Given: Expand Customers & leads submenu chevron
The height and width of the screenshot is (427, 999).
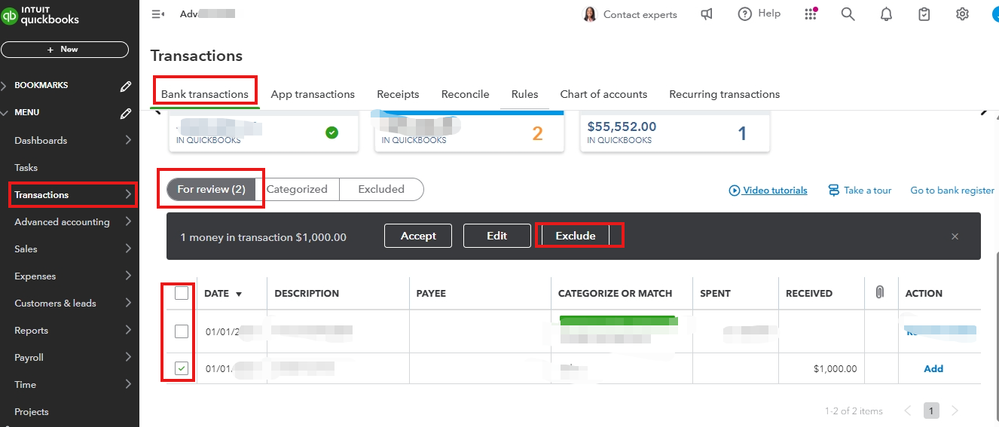Looking at the screenshot, I should (x=128, y=303).
